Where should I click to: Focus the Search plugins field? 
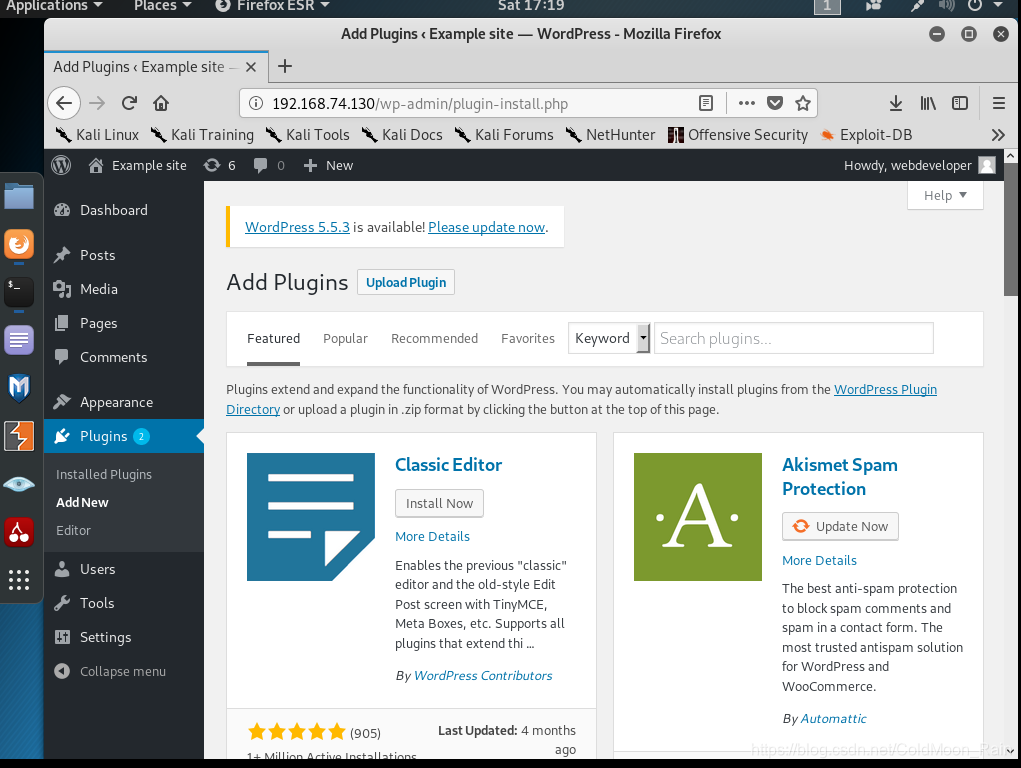point(793,338)
